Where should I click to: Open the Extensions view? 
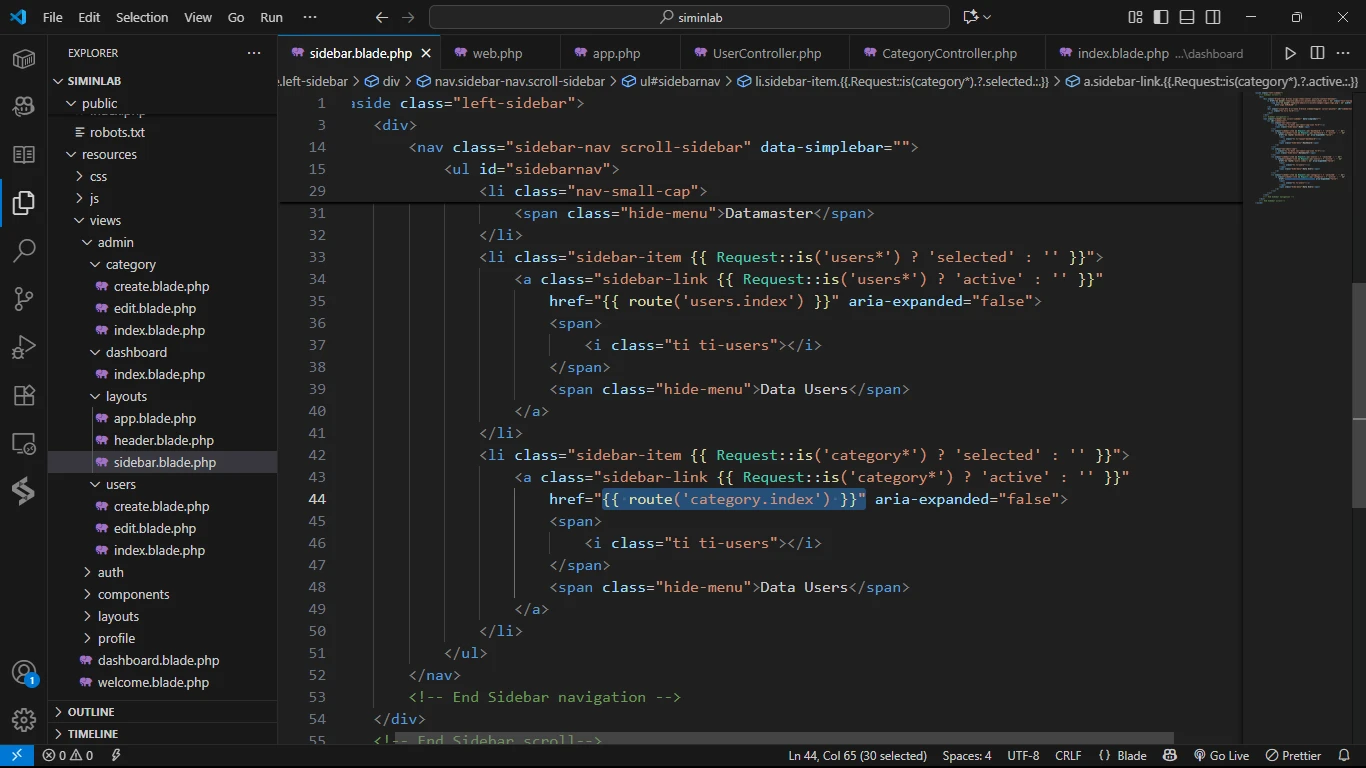[x=24, y=395]
